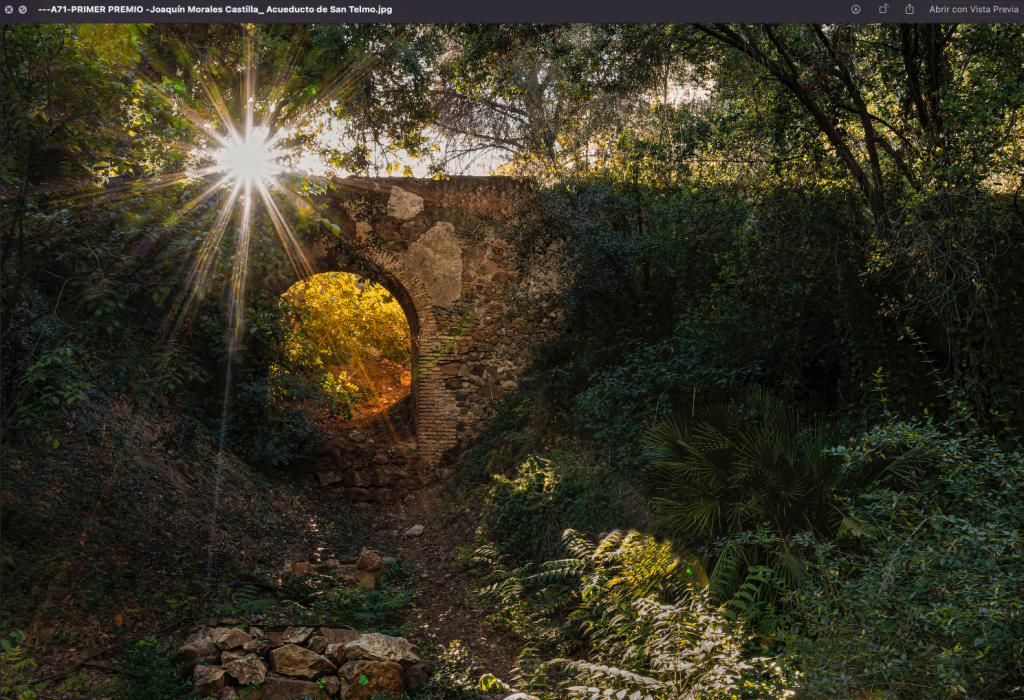This screenshot has width=1024, height=700.
Task: Click 'Abrir con Vista Previa' button
Action: point(973,9)
